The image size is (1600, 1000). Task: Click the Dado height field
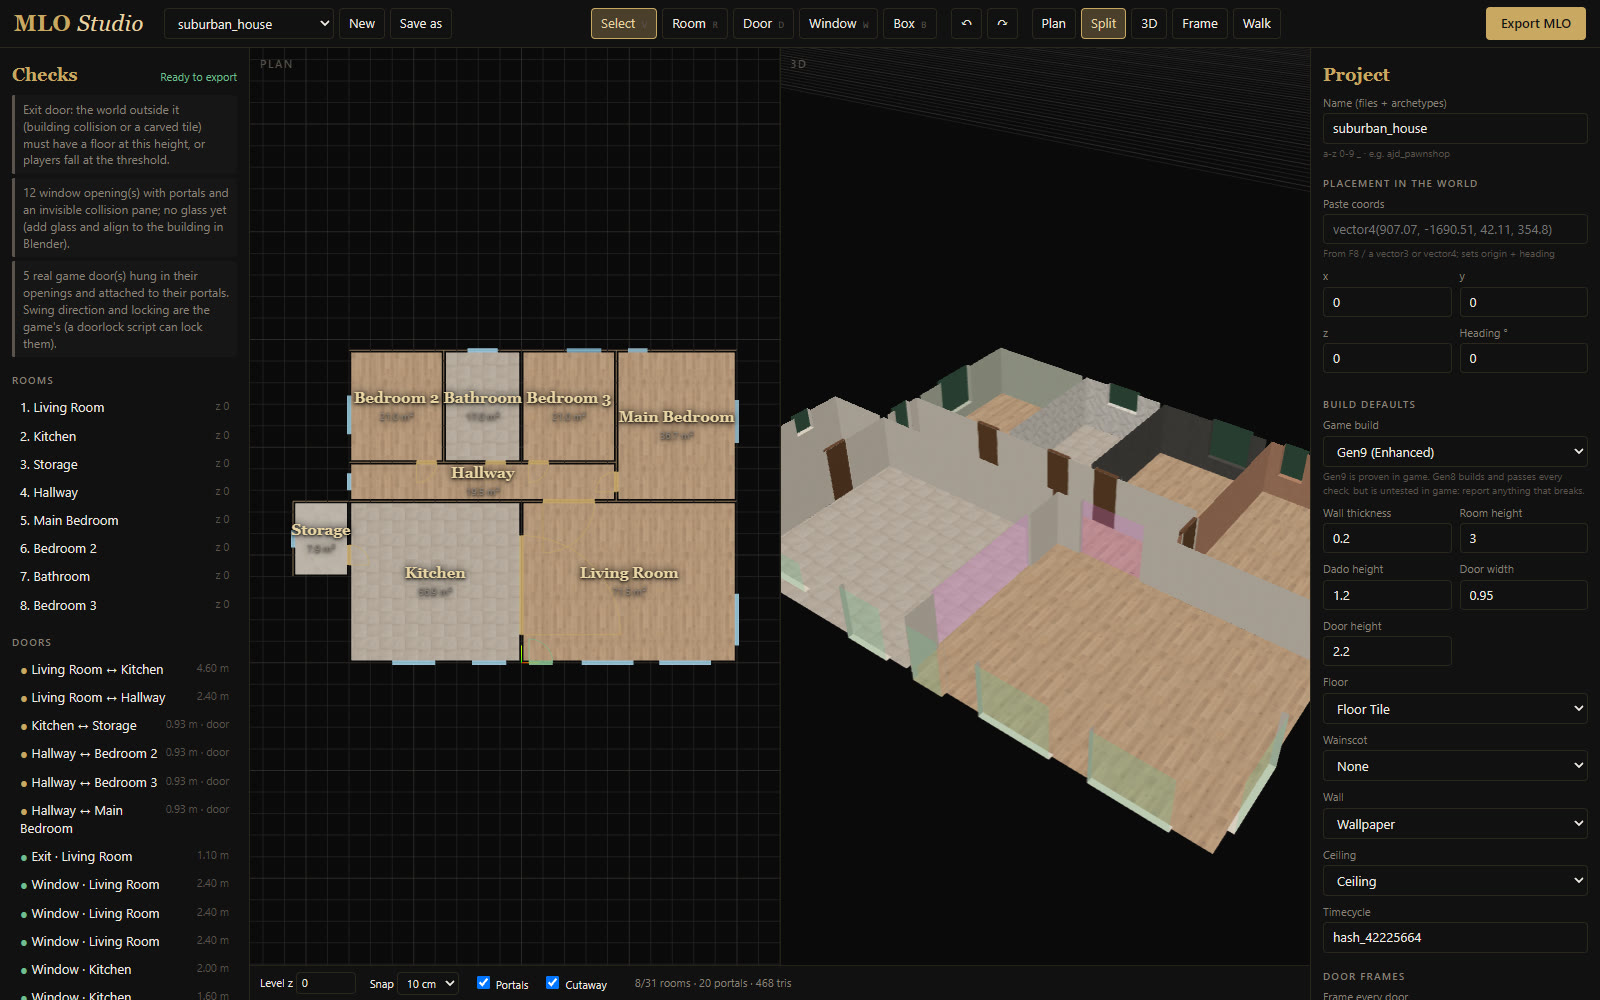(x=1387, y=595)
